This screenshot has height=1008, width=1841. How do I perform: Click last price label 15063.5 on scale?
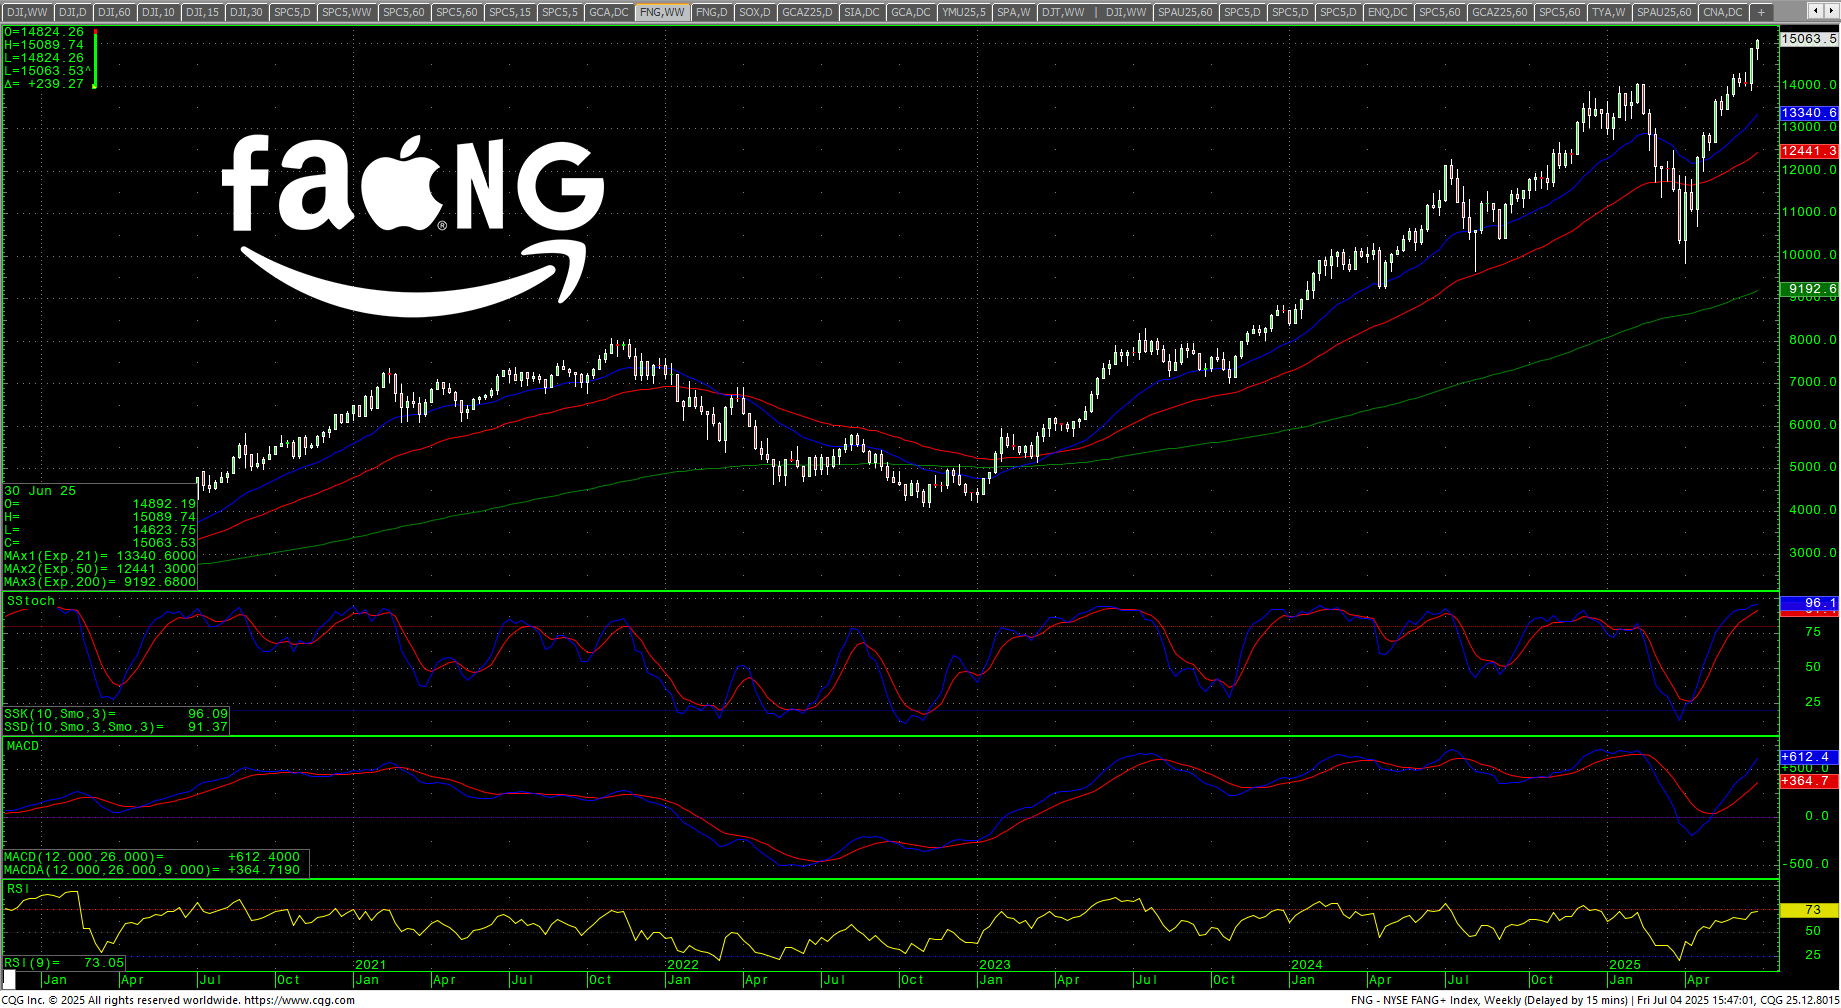pos(1809,39)
